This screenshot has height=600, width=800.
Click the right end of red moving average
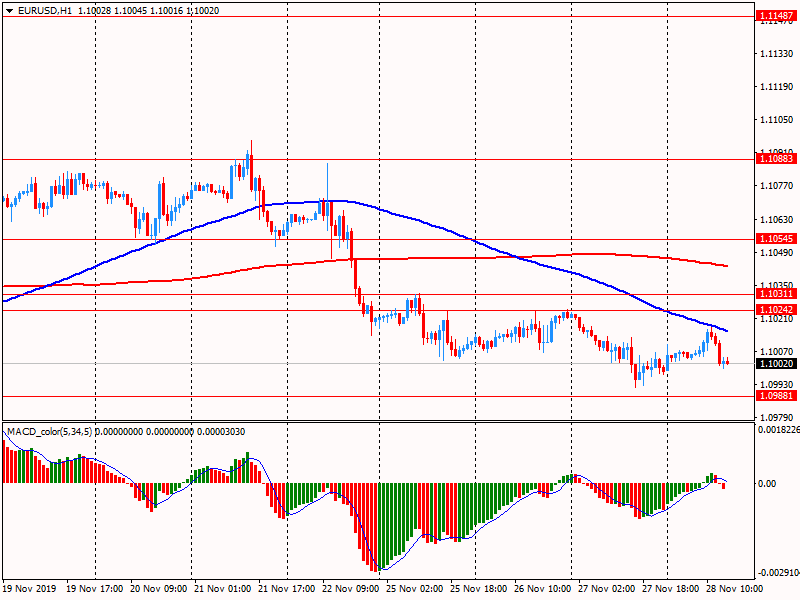726,266
